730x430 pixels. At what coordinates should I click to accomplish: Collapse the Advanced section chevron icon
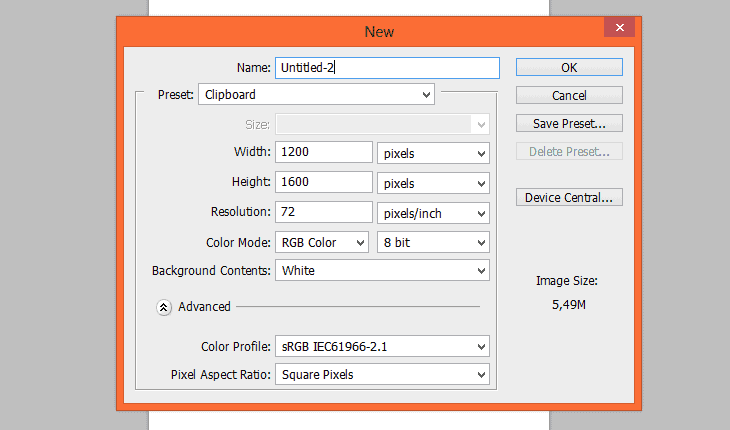tap(163, 307)
